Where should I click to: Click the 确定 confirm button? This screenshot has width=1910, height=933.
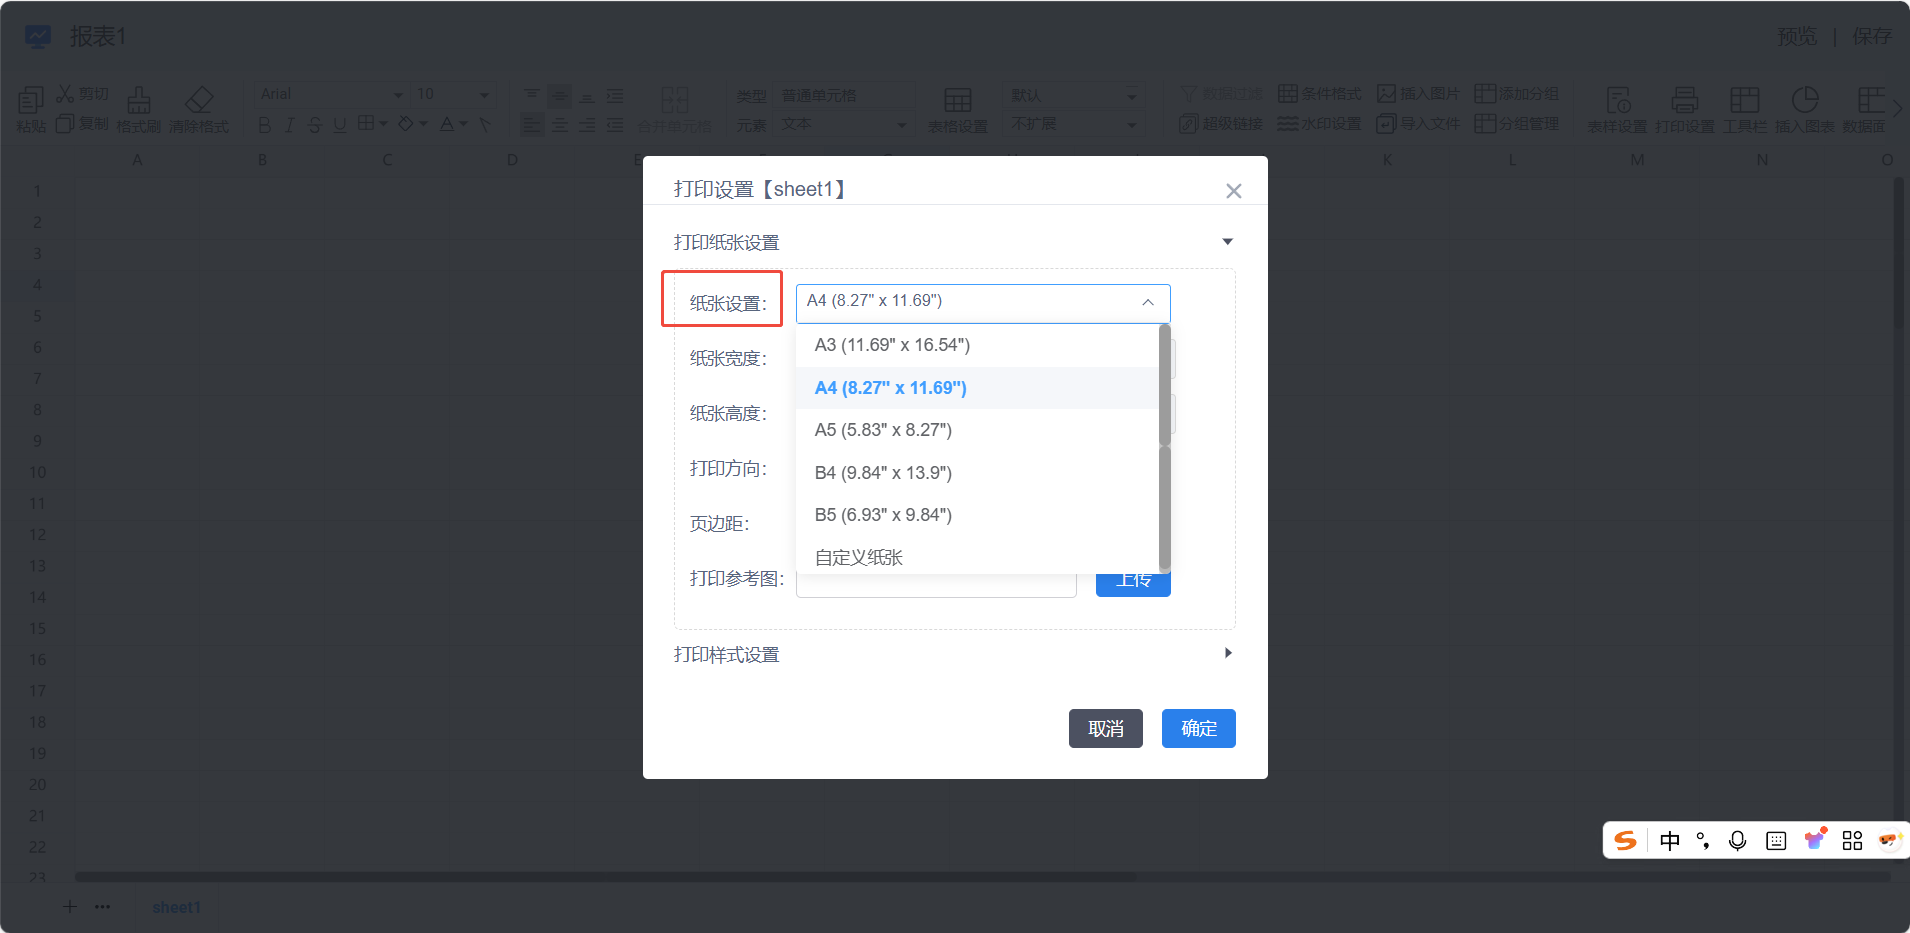[1198, 729]
